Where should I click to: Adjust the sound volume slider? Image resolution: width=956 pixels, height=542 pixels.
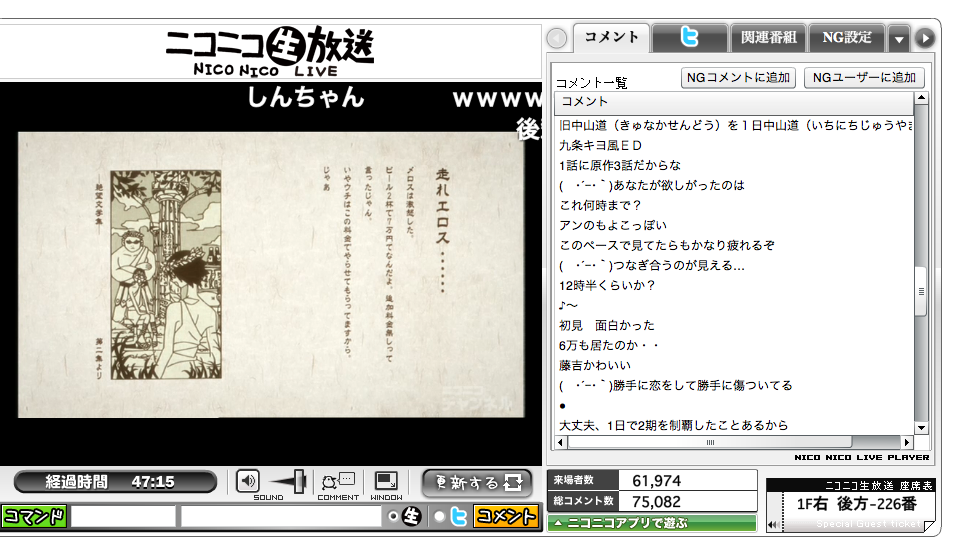298,482
